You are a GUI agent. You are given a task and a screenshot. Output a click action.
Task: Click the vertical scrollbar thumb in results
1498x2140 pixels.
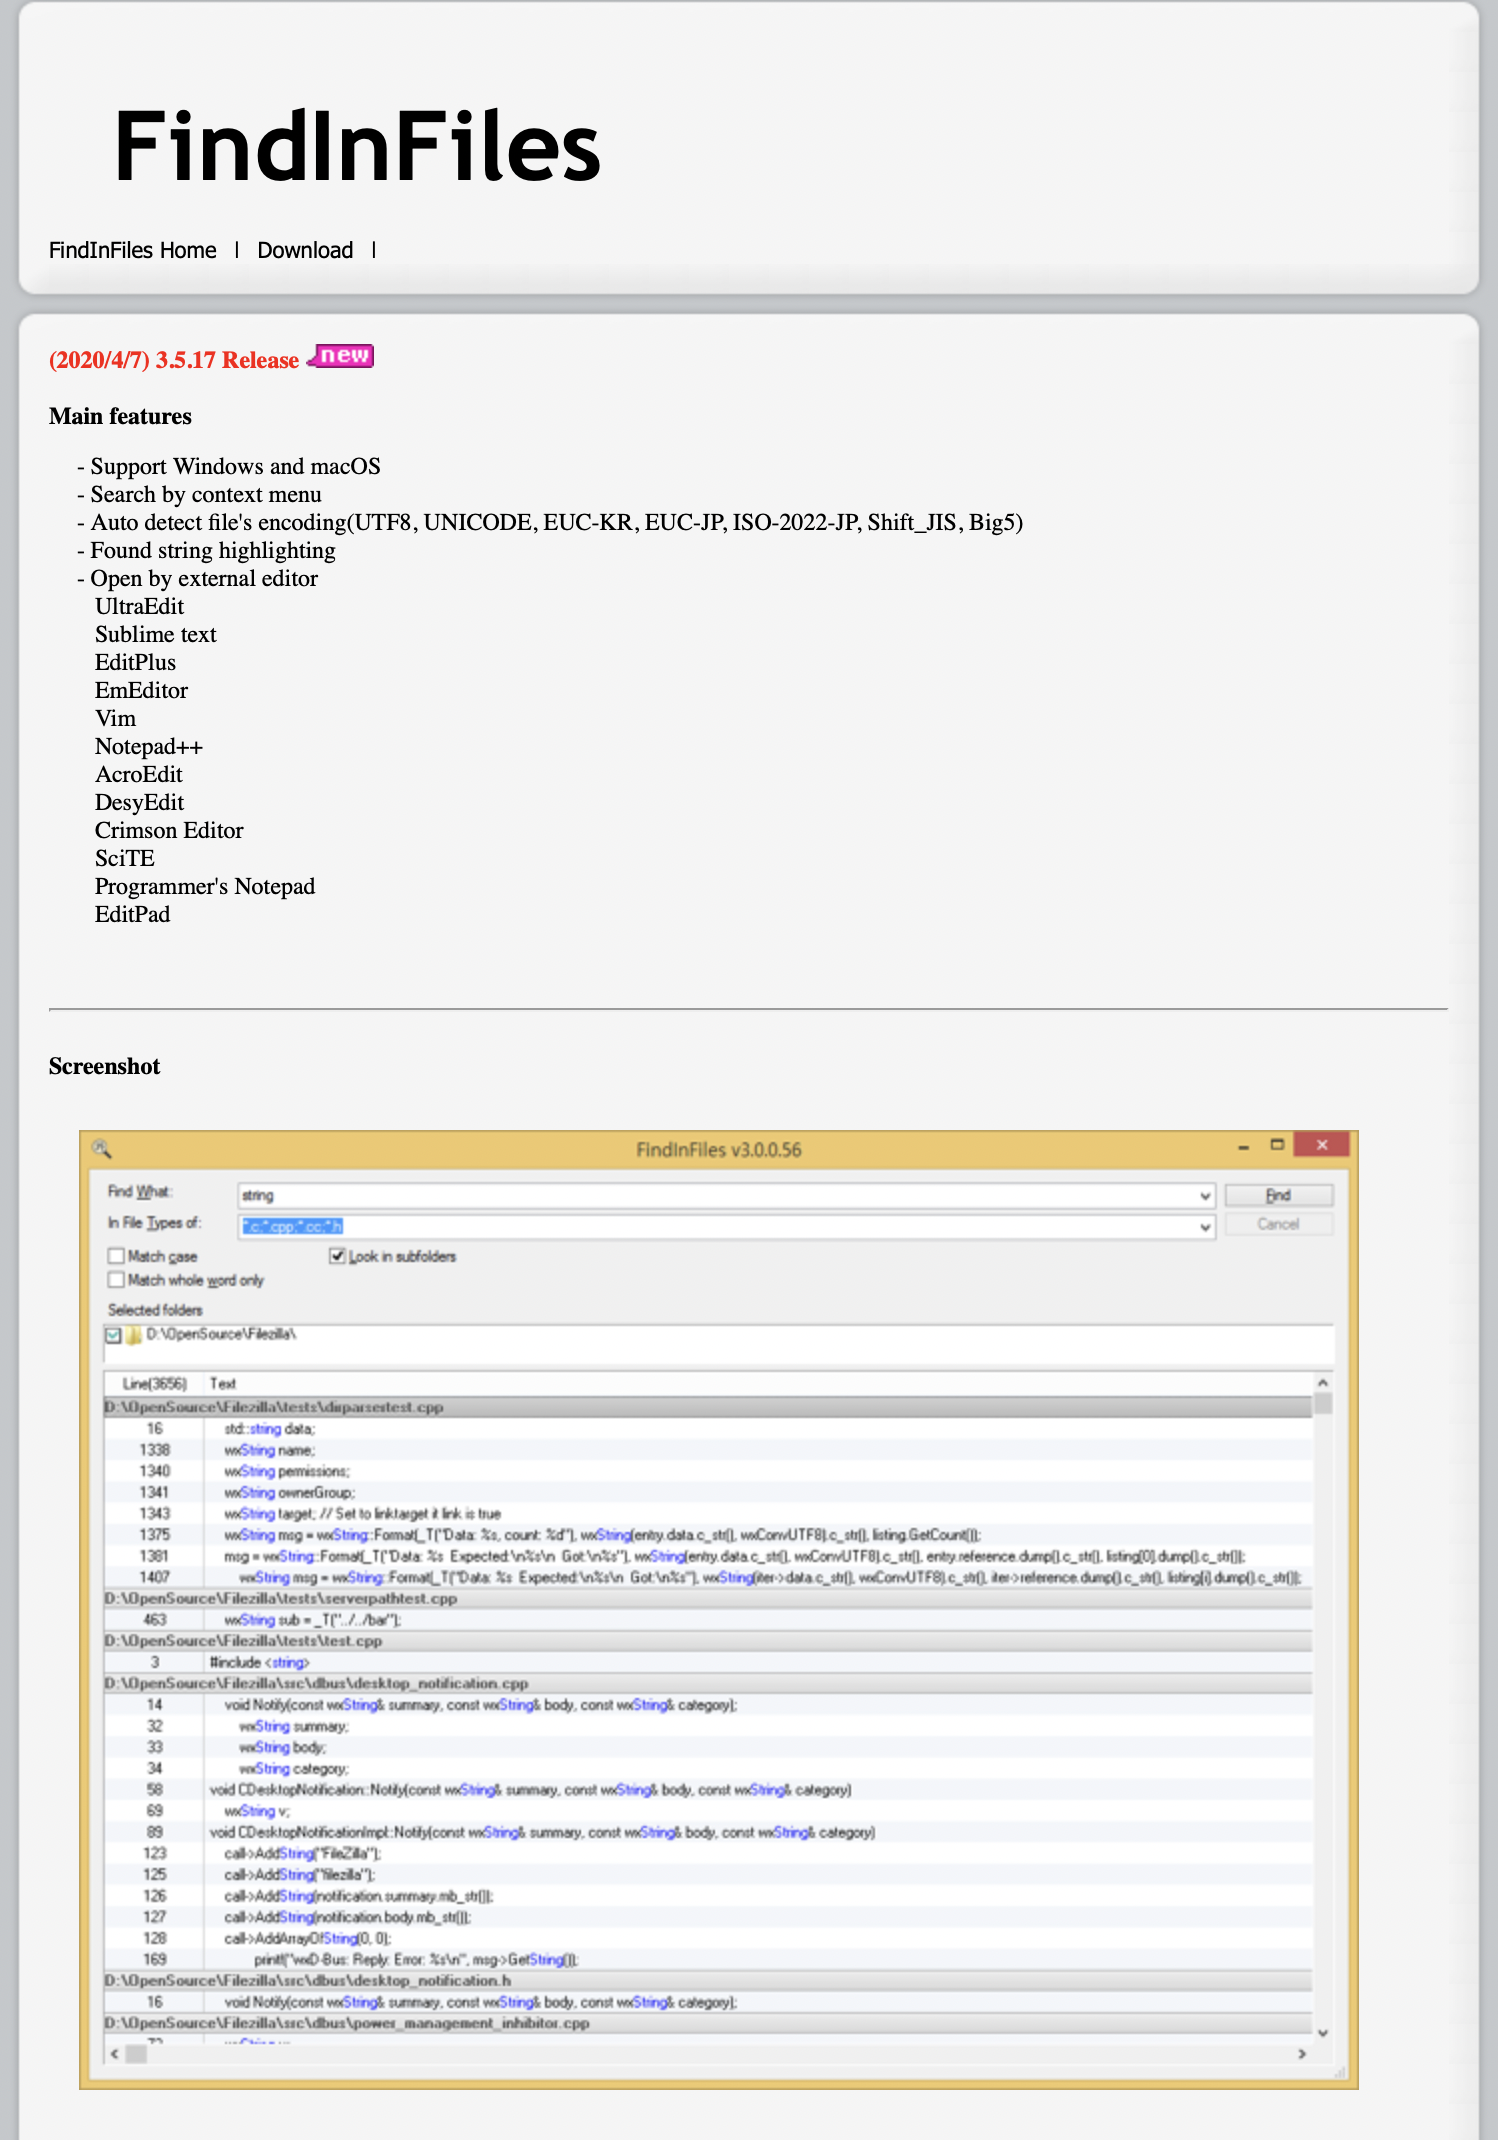[x=1323, y=1404]
